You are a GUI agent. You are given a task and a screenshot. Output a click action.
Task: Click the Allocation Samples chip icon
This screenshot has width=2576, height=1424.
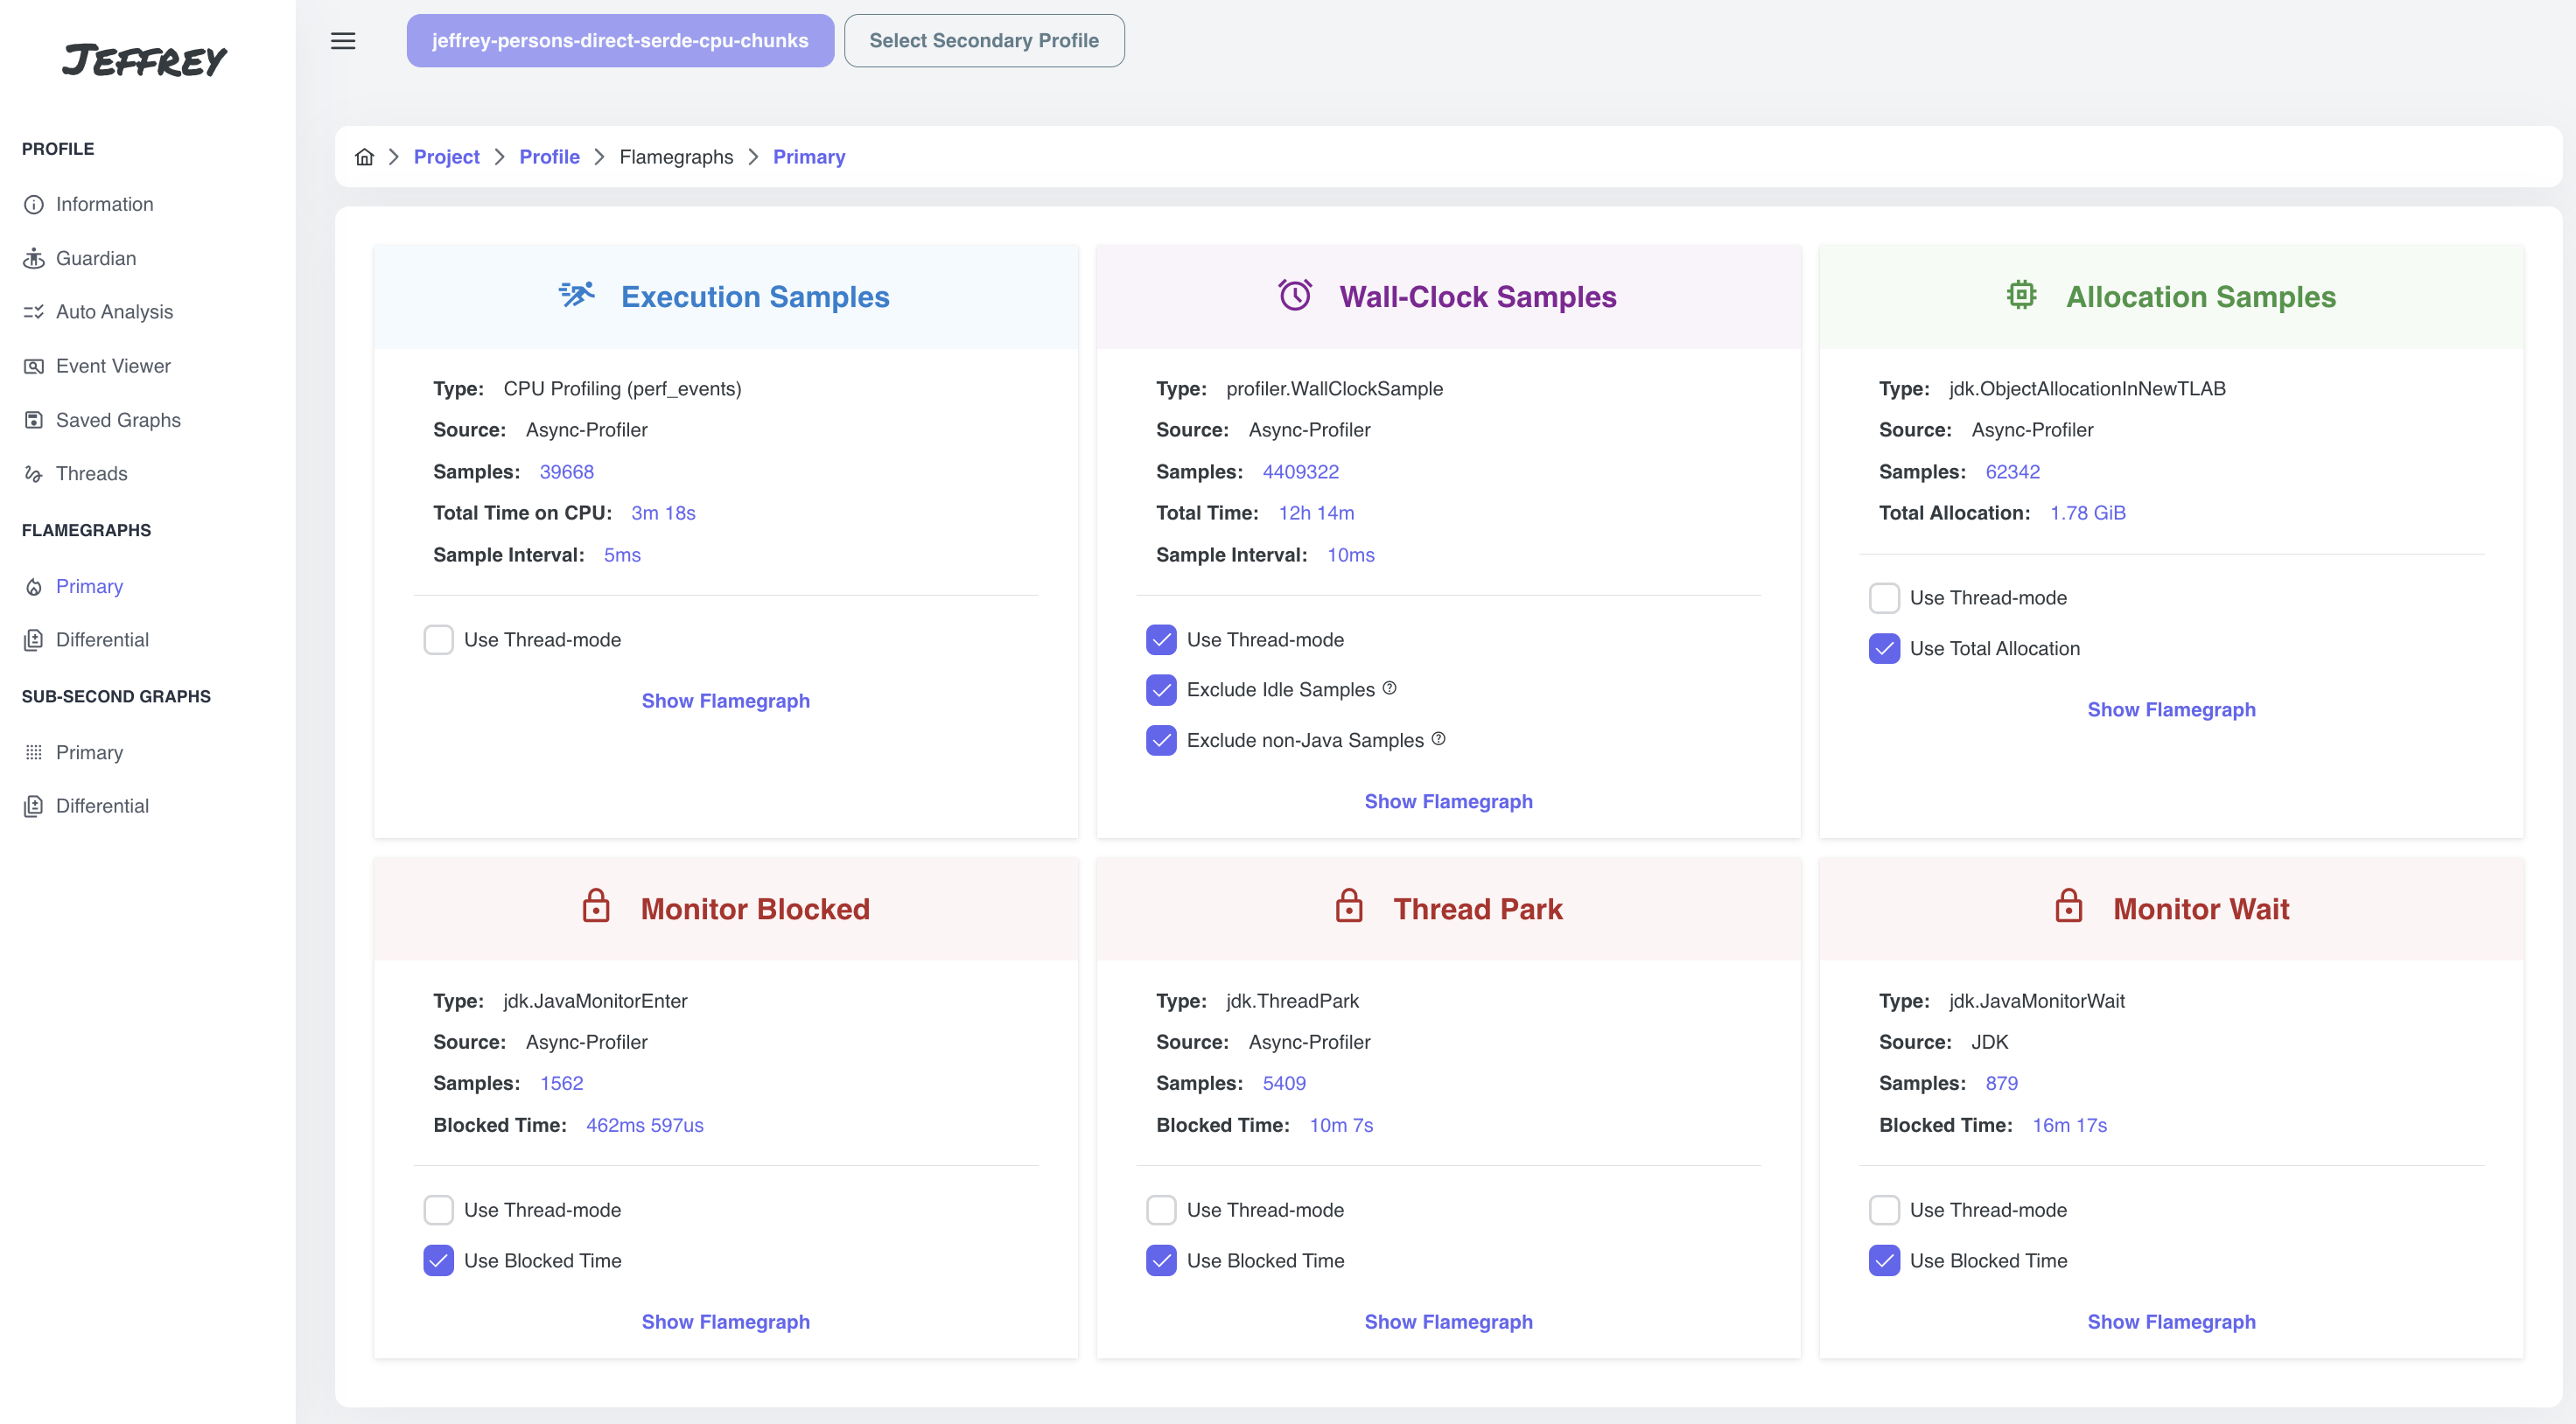[x=2021, y=295]
